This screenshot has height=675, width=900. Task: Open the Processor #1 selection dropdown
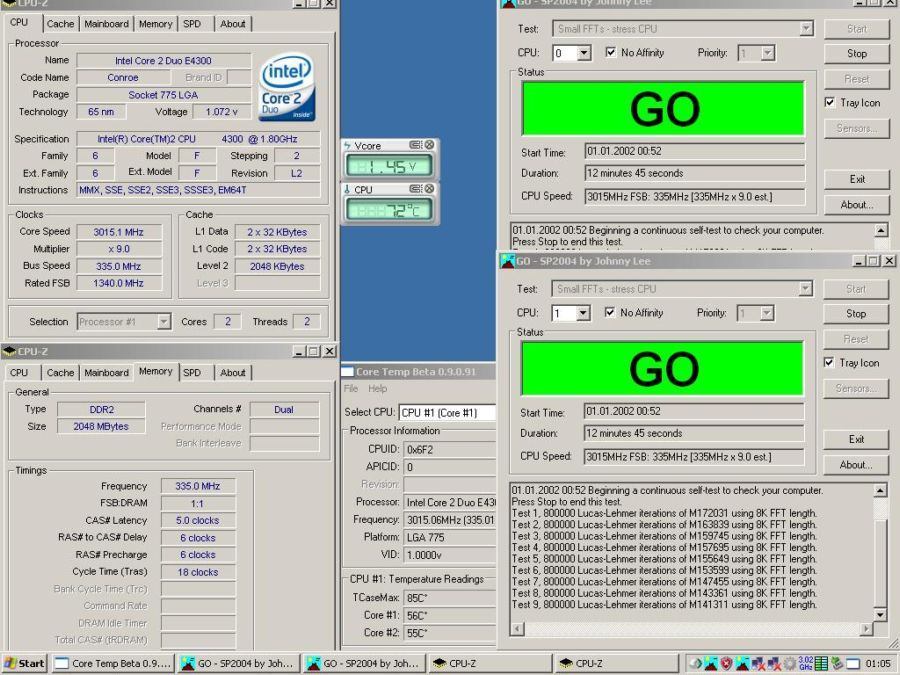[164, 321]
